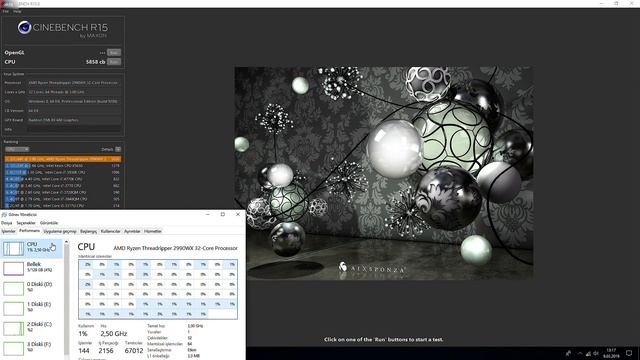Maximize the Task Manager window
The width and height of the screenshot is (640, 360).
pos(223,214)
